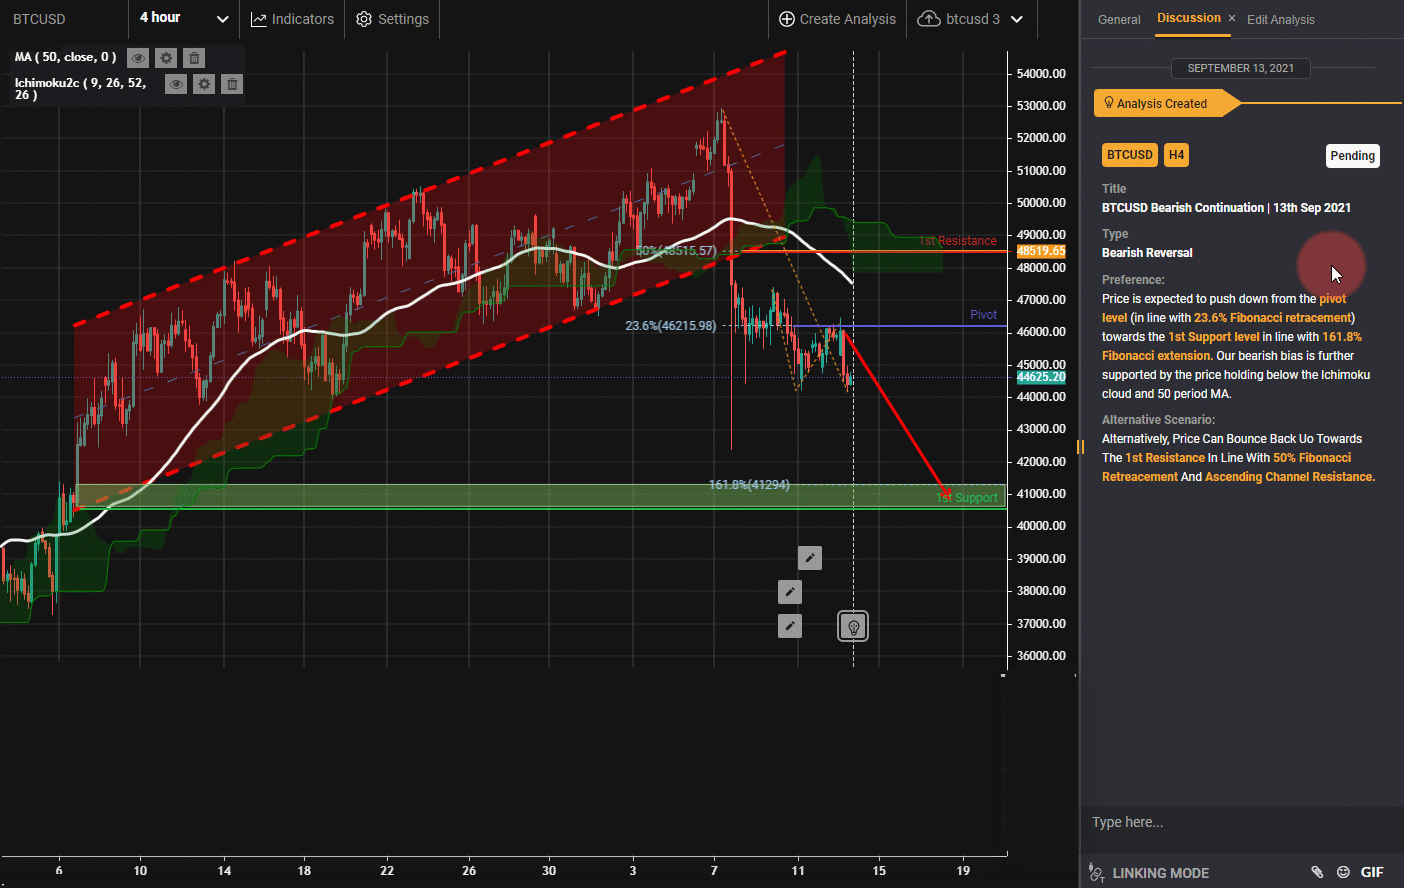Open the GIF picker
1404x888 pixels.
click(1372, 872)
